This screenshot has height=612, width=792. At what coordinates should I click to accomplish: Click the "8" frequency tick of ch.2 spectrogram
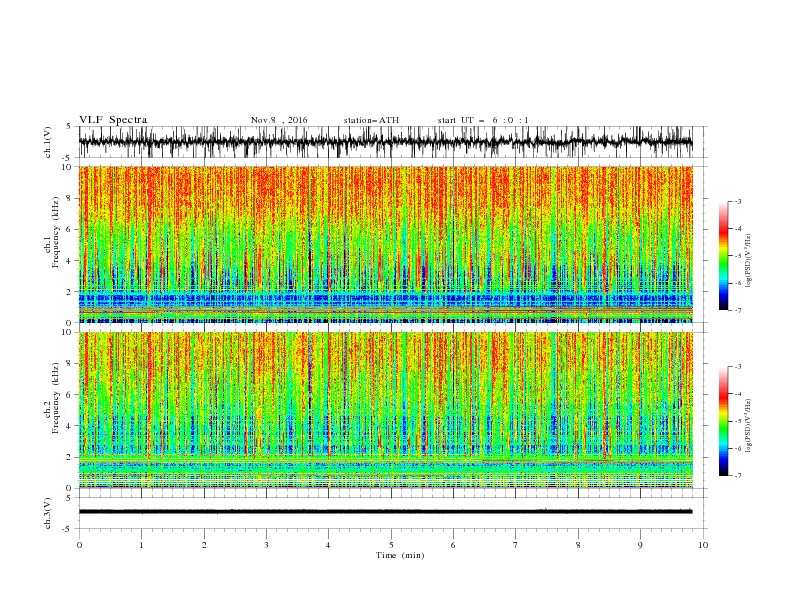(69, 364)
